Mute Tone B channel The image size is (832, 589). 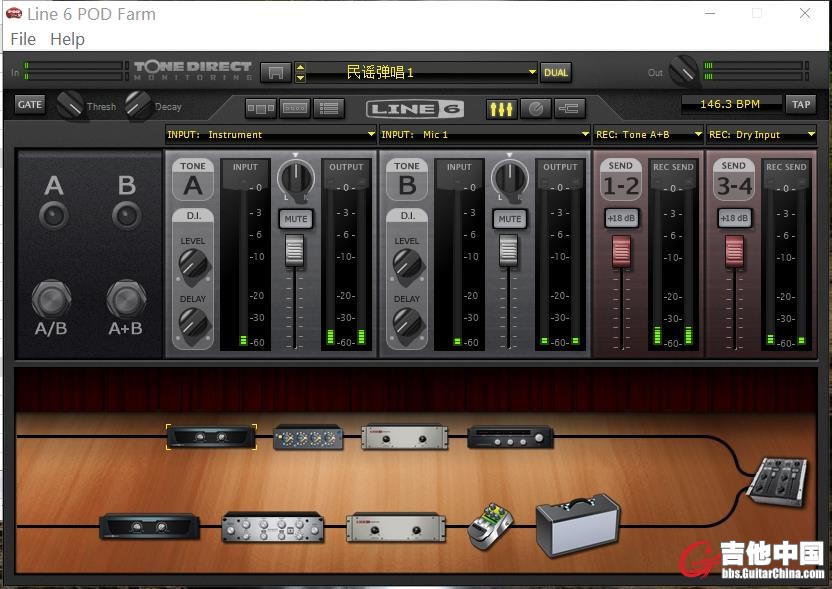509,219
